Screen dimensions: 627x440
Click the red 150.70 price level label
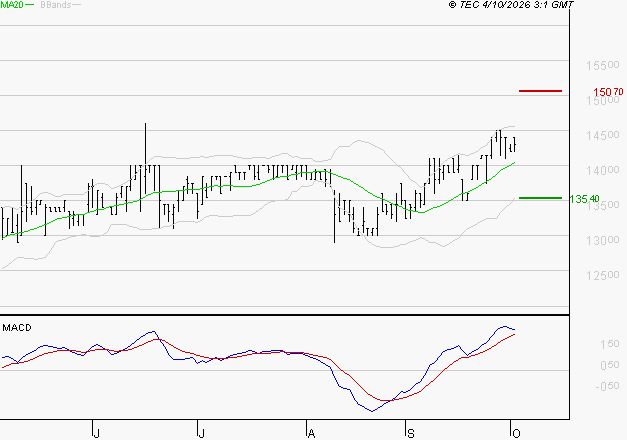pos(608,92)
